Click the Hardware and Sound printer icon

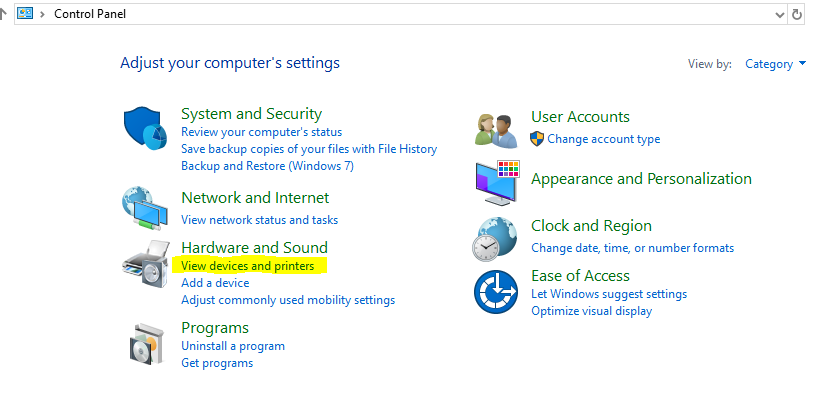[x=146, y=264]
